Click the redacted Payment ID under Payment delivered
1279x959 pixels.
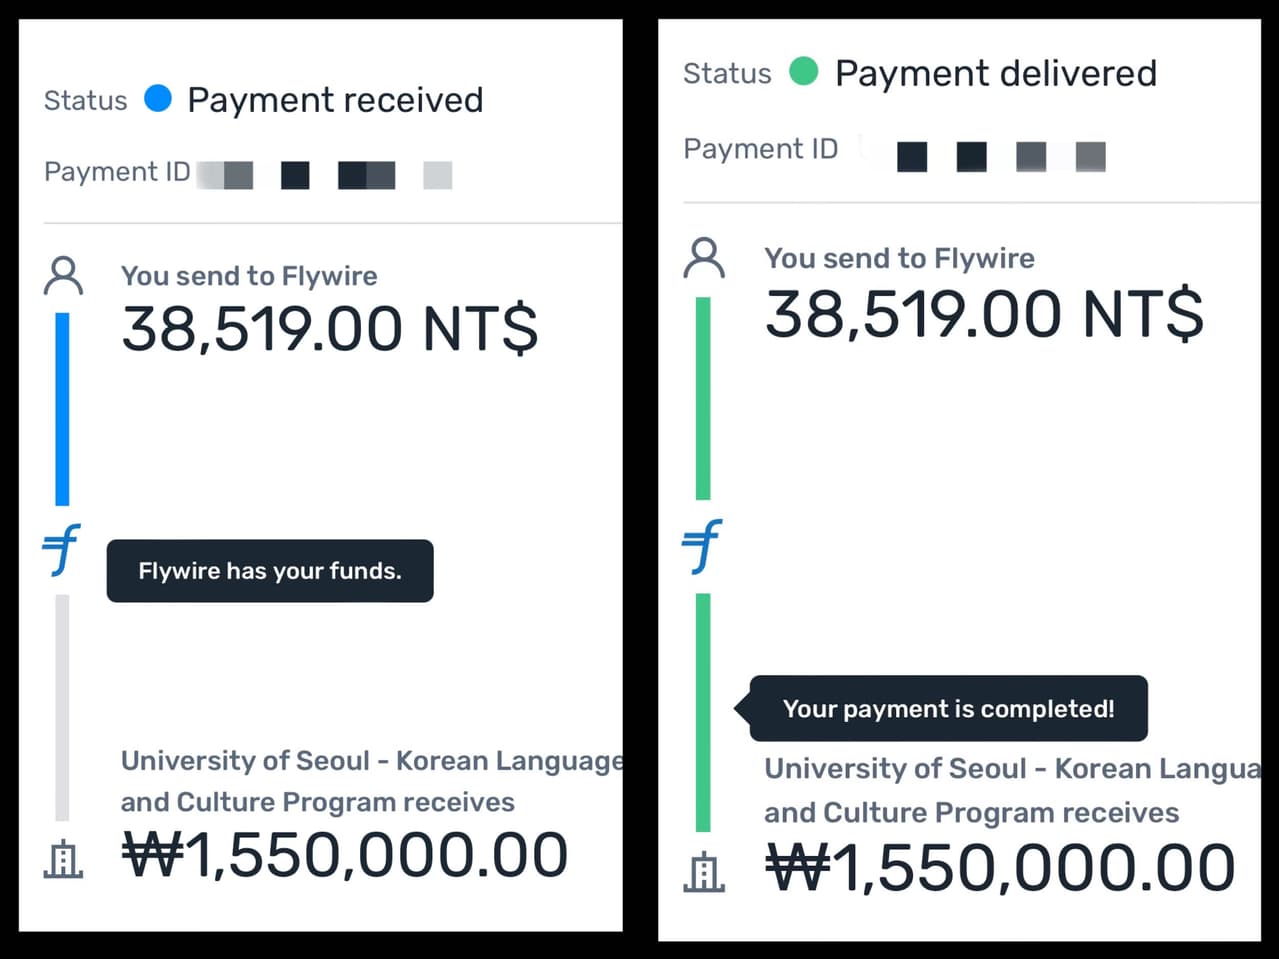pyautogui.click(x=1000, y=156)
